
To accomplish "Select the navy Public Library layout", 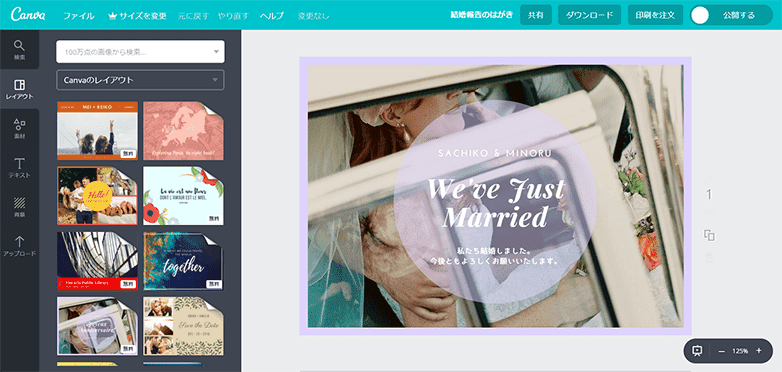I will 97,261.
